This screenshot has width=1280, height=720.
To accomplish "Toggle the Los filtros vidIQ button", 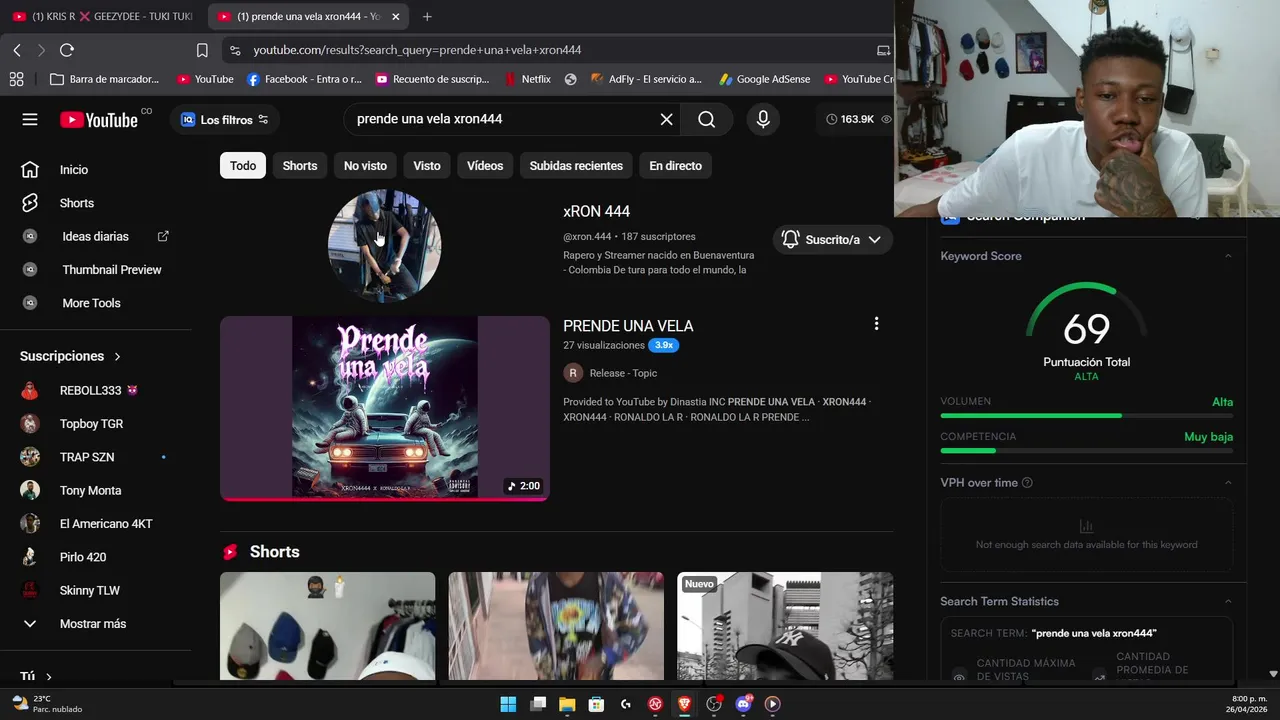I will click(x=224, y=120).
